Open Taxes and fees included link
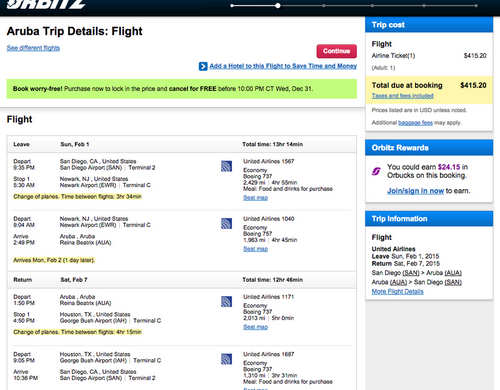500x390 pixels. pos(403,96)
